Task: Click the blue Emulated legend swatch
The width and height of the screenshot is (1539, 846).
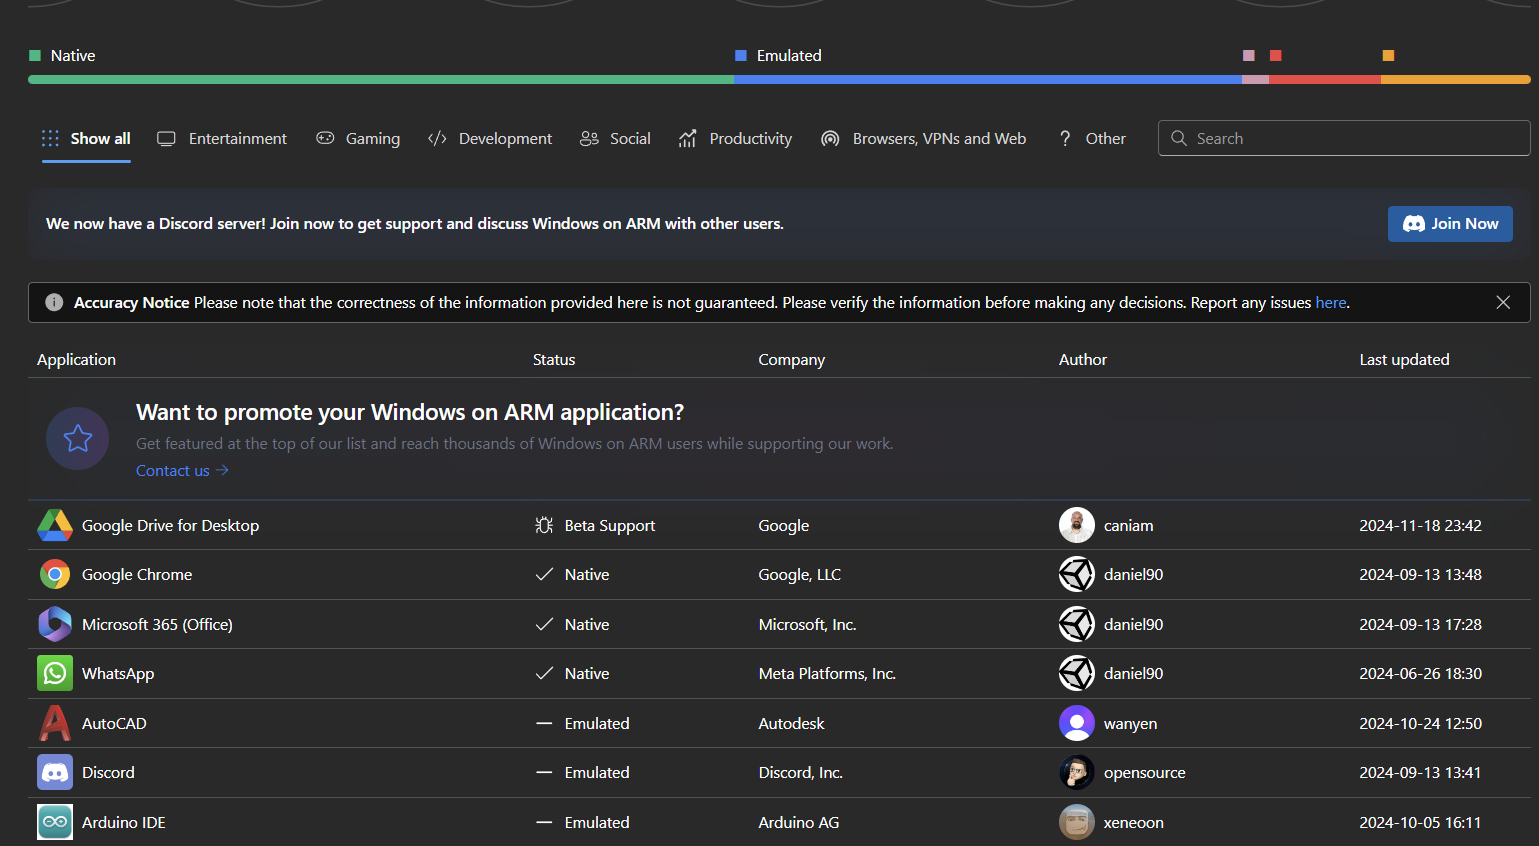Action: point(741,56)
